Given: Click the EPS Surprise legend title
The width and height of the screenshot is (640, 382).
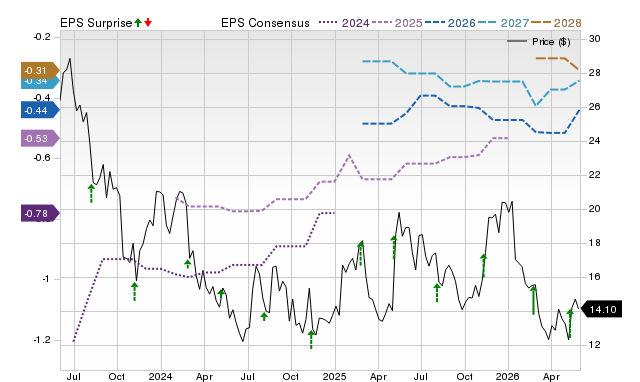Looking at the screenshot, I should pyautogui.click(x=96, y=23).
